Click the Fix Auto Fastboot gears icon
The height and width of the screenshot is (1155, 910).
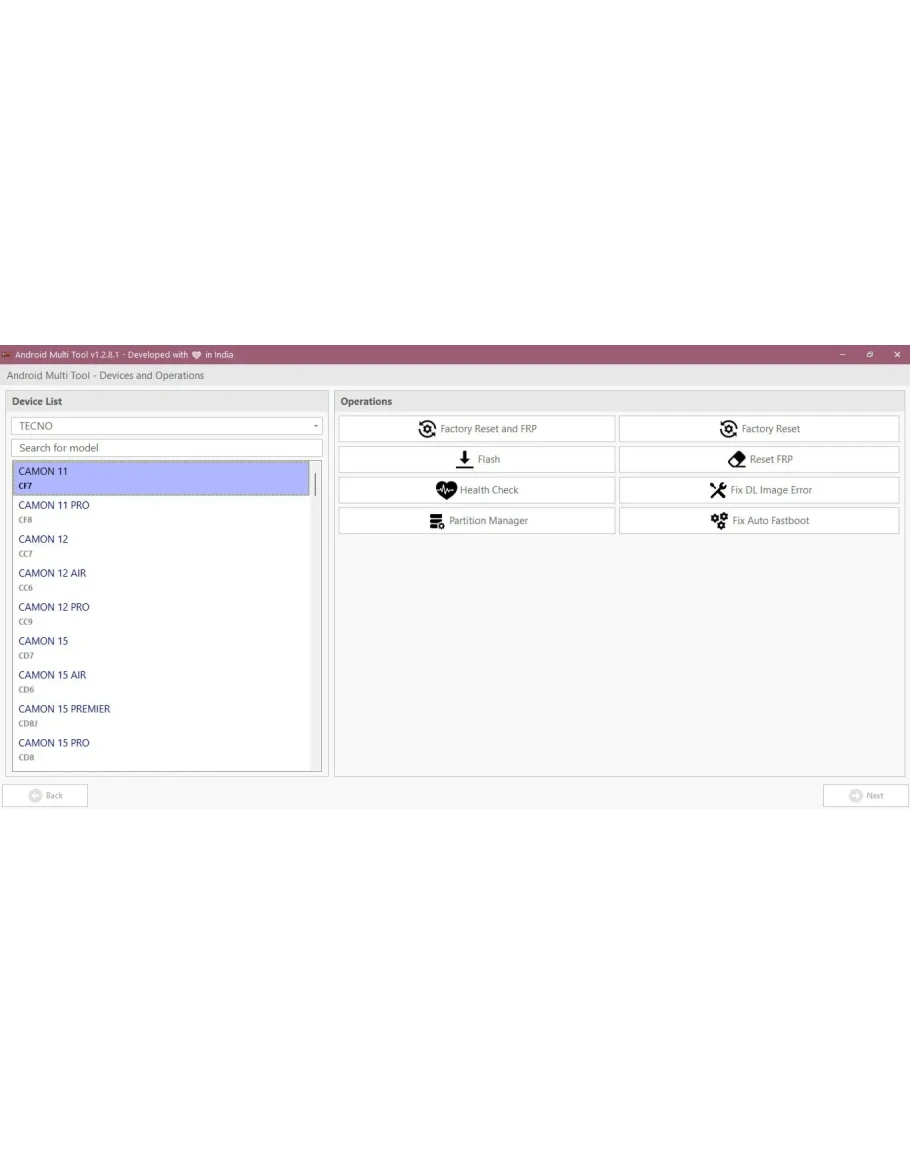(x=719, y=521)
